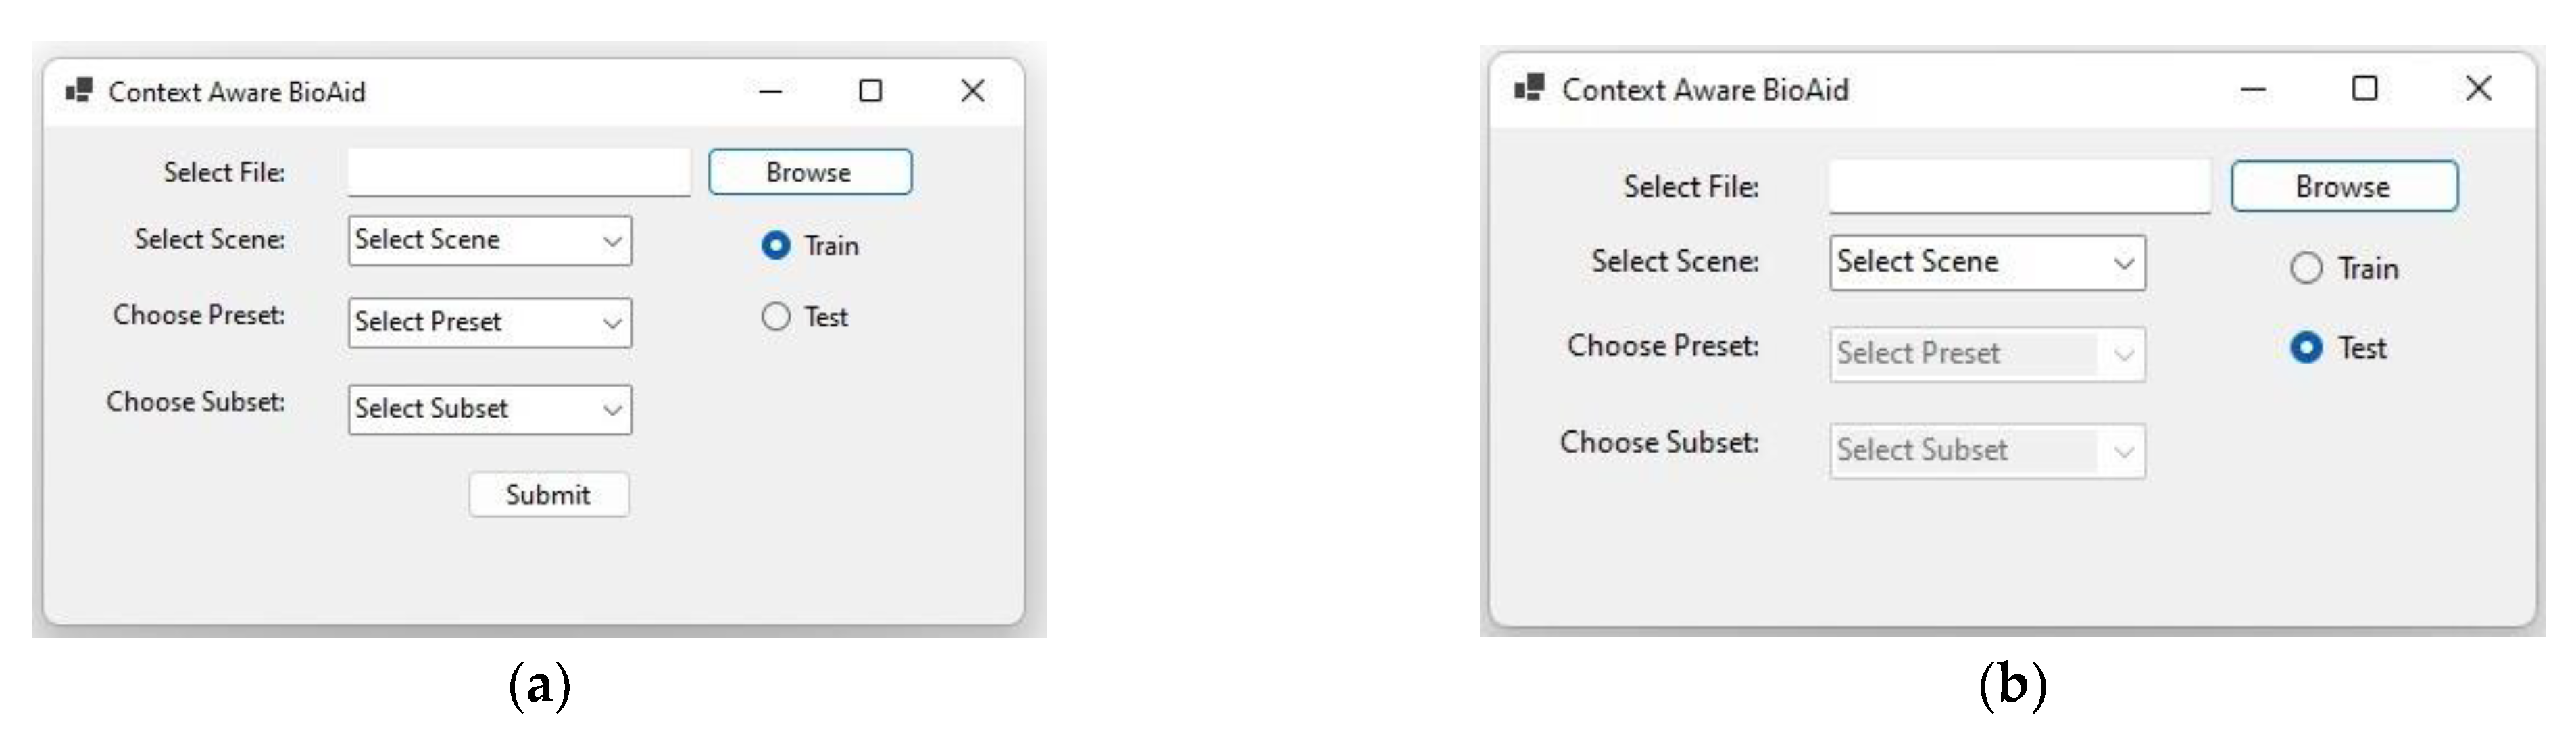Click the selected Train radio in window (a)
The width and height of the screenshot is (2576, 738).
tap(776, 245)
